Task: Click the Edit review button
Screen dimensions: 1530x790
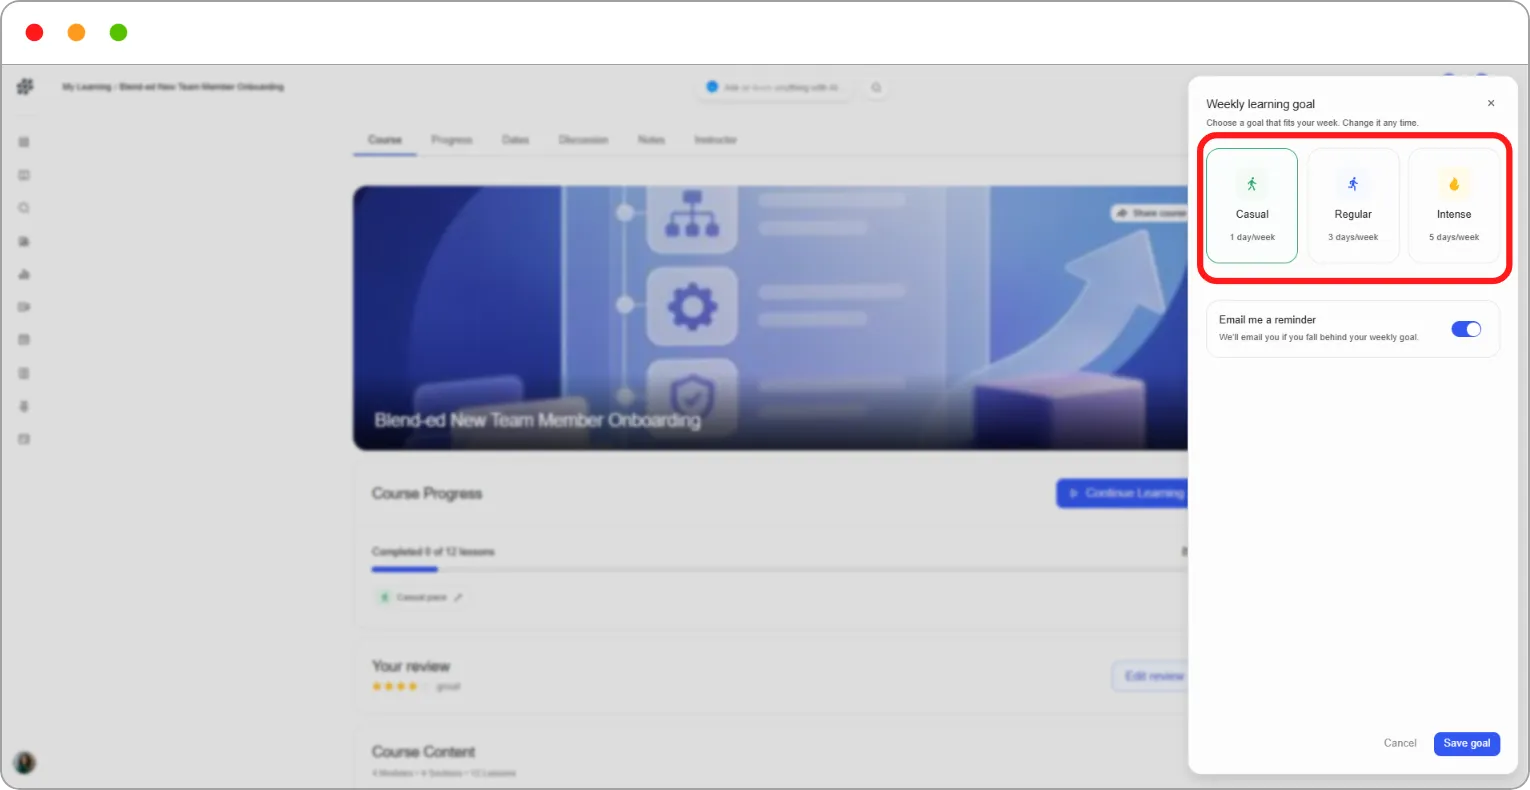Action: click(x=1150, y=676)
